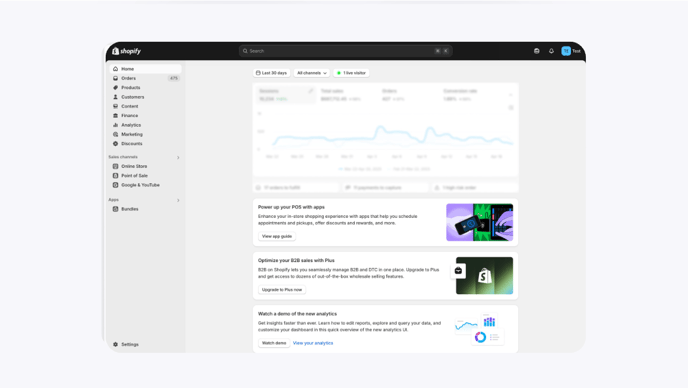Click the Test account avatar
The height and width of the screenshot is (388, 688).
(566, 51)
